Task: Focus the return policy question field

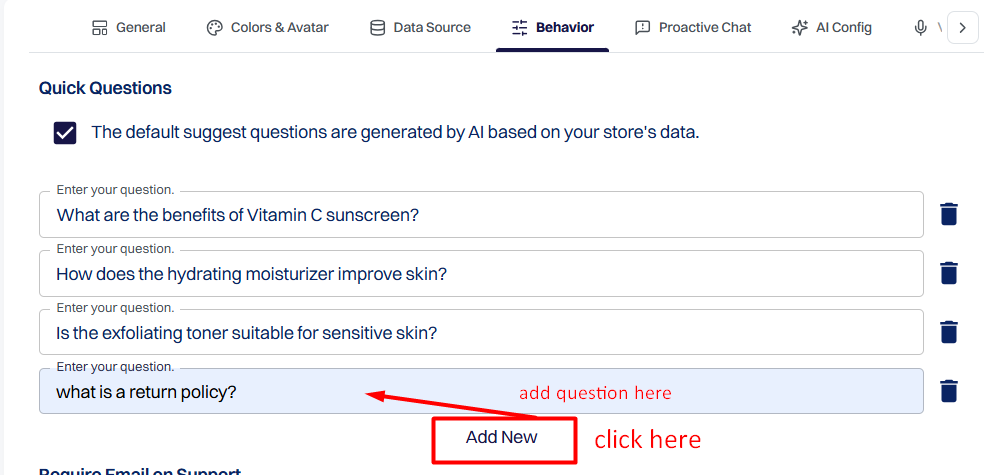Action: (x=481, y=391)
